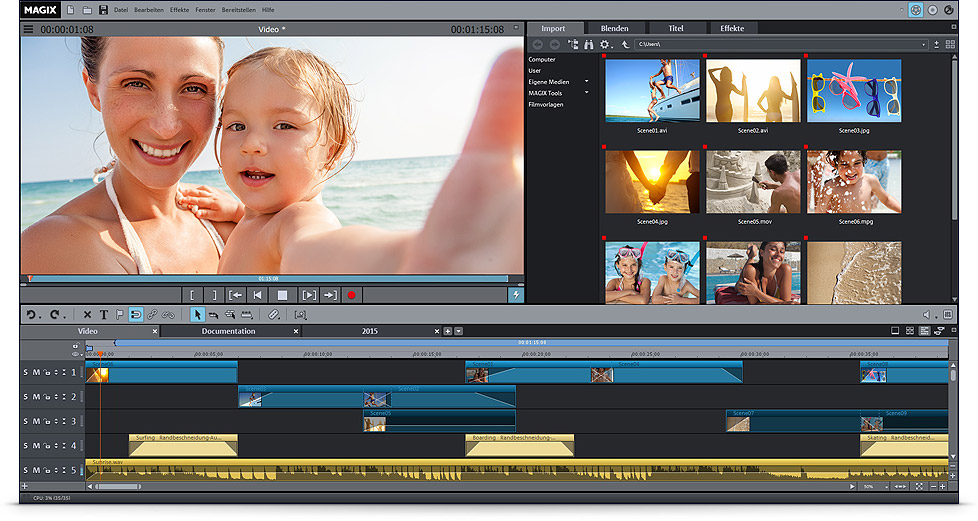This screenshot has width=978, height=521.
Task: Click the insert object bracket icon
Action: (300, 315)
